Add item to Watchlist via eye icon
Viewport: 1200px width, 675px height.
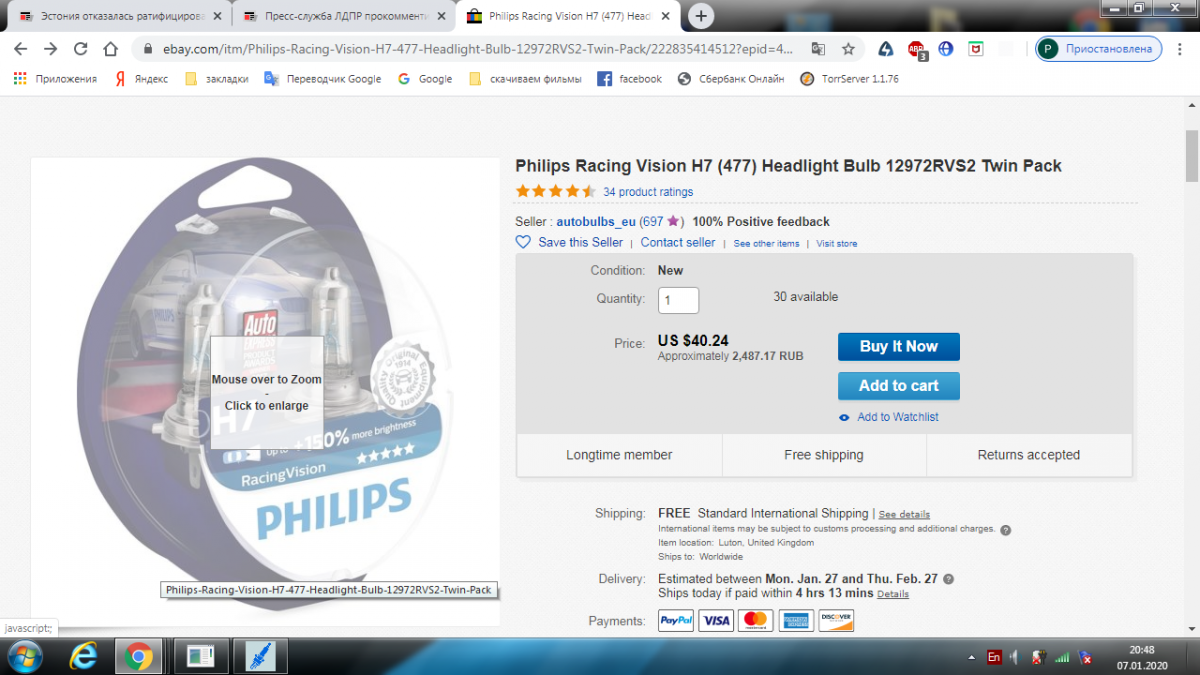coord(845,417)
